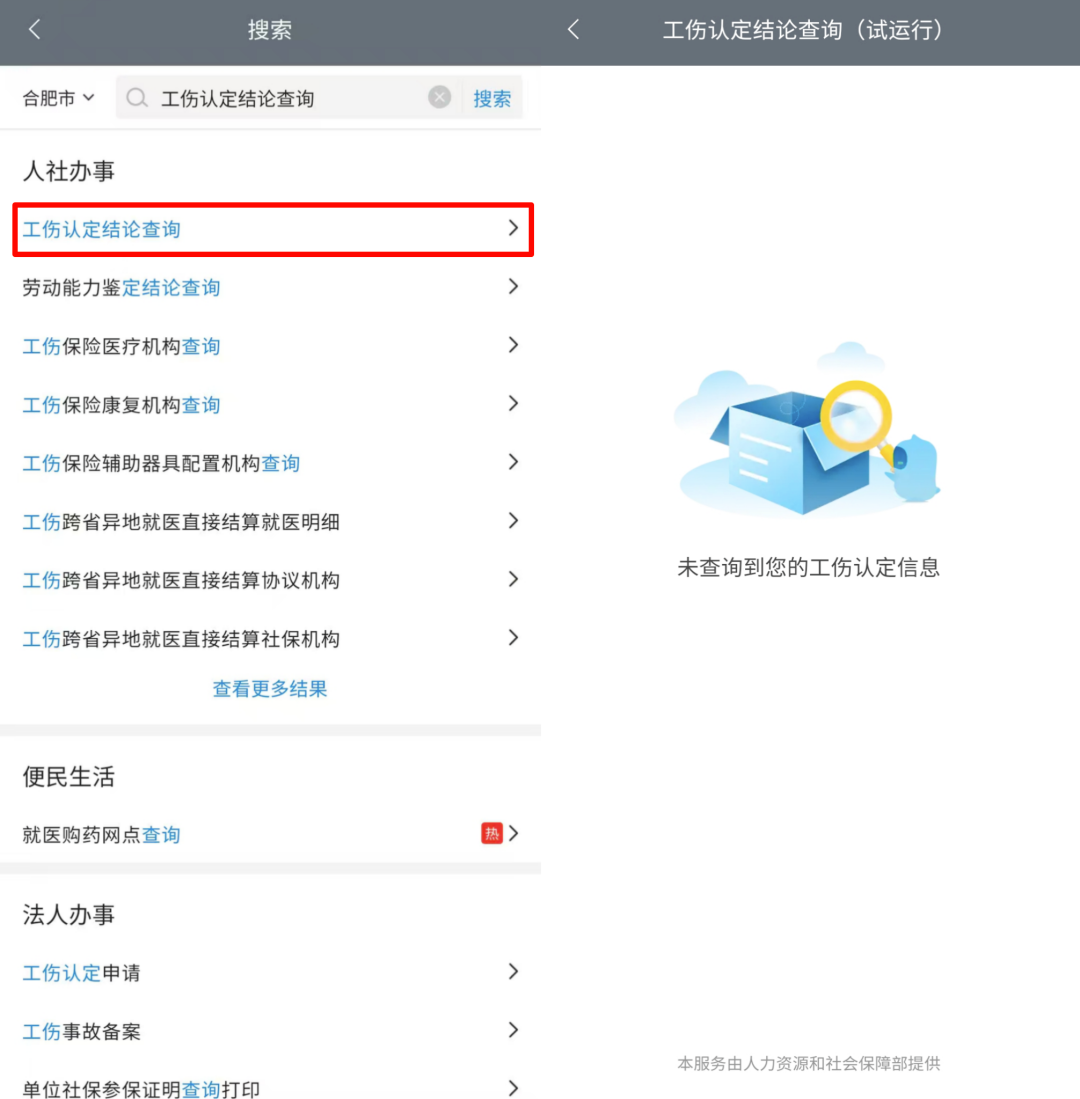Click 本服务由人力资源和社会保障部提供 footer text
1080x1099 pixels.
809,1063
